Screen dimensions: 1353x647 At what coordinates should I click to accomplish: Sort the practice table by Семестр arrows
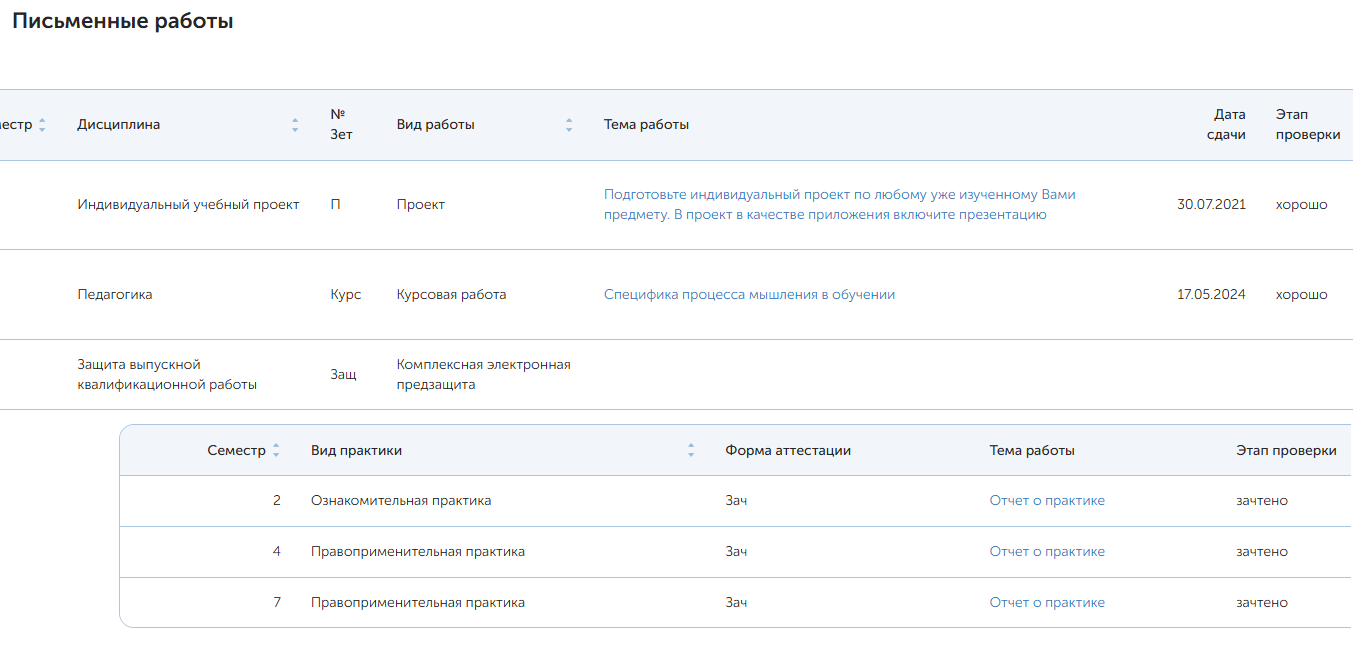[x=276, y=451]
